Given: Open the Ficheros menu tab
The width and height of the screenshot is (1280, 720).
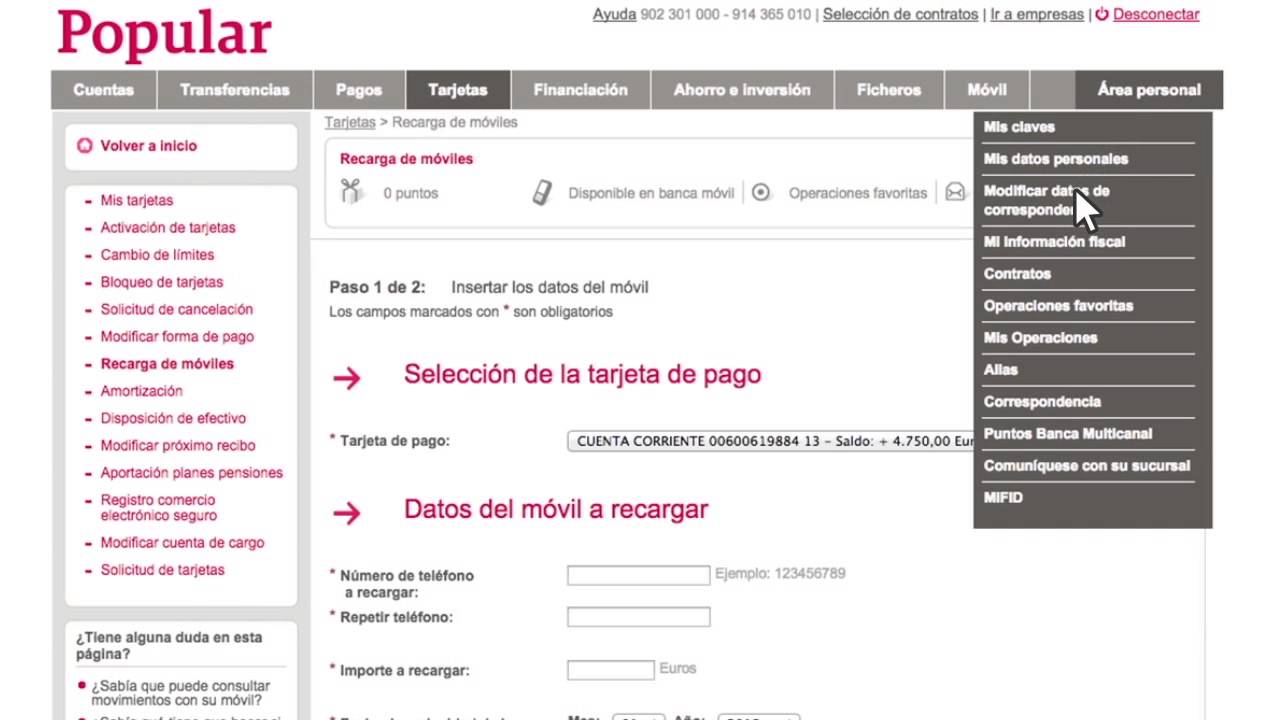Looking at the screenshot, I should coord(889,90).
